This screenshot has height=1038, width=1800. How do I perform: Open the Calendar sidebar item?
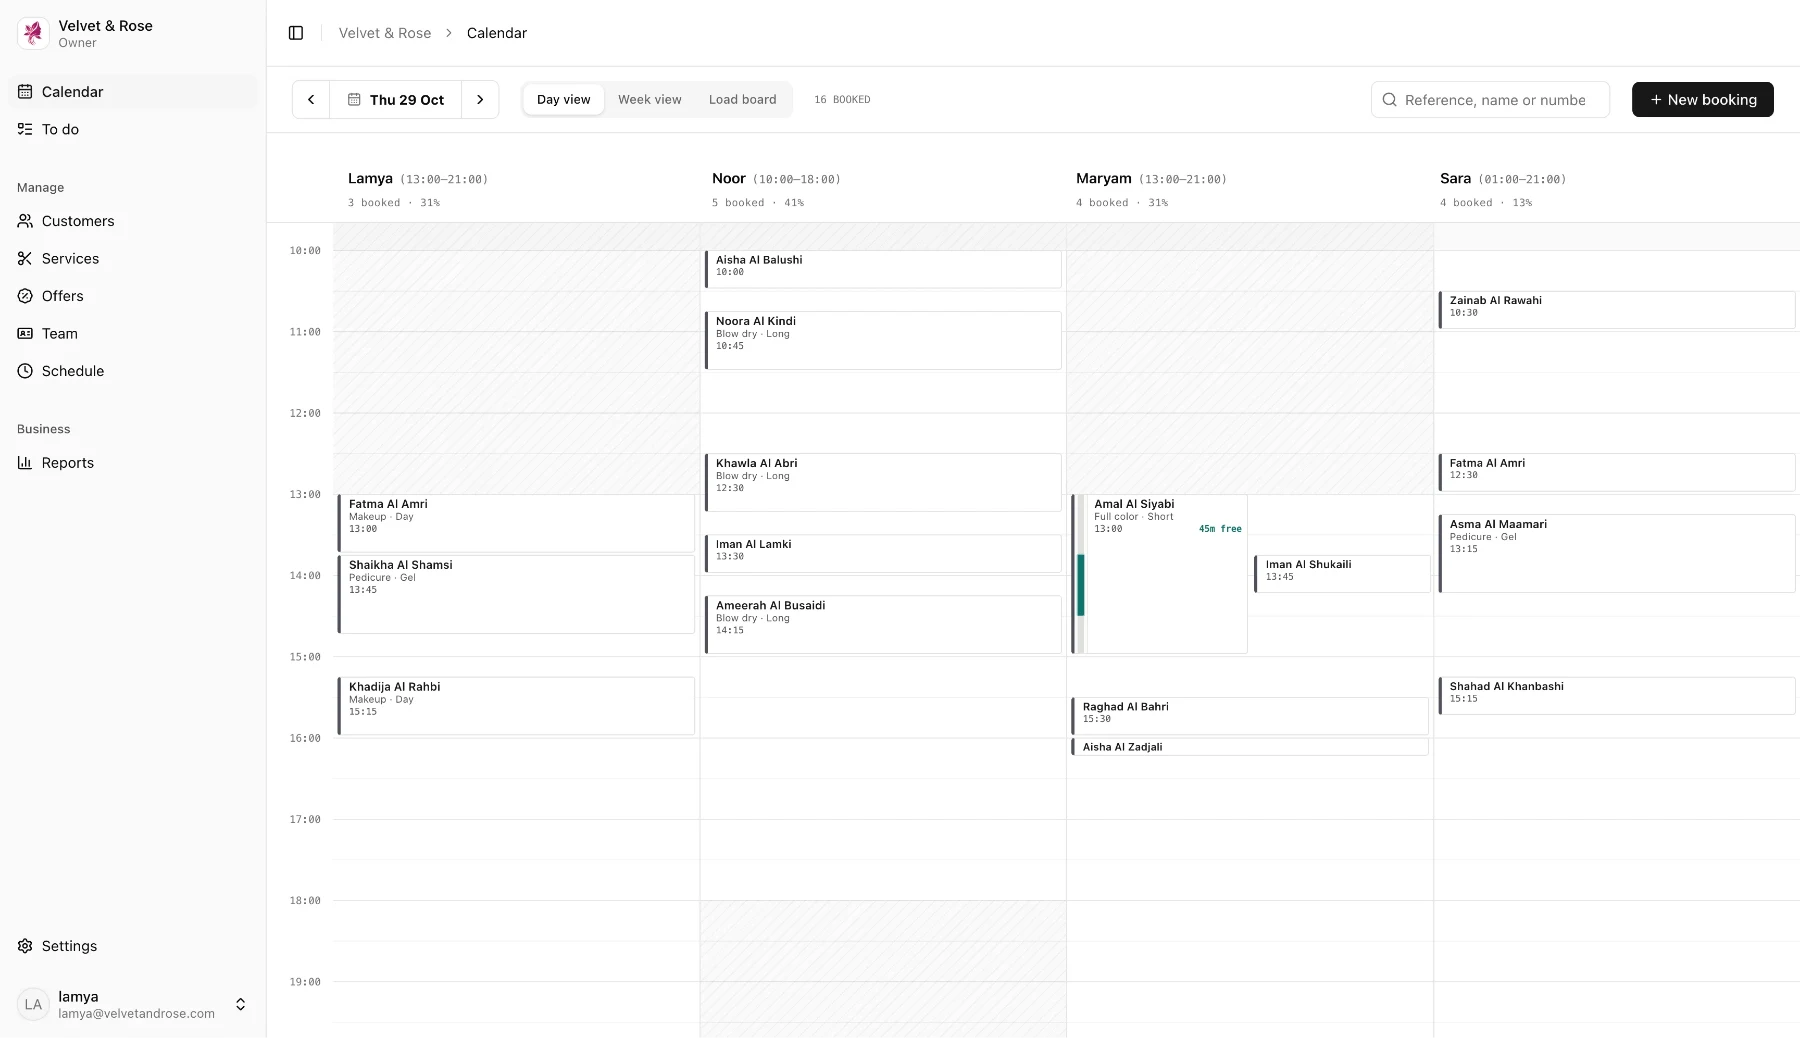click(x=133, y=92)
